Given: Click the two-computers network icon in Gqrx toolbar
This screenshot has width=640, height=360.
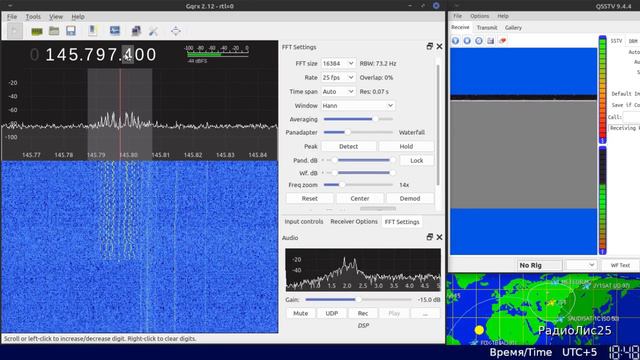Looking at the screenshot, I should click(136, 31).
